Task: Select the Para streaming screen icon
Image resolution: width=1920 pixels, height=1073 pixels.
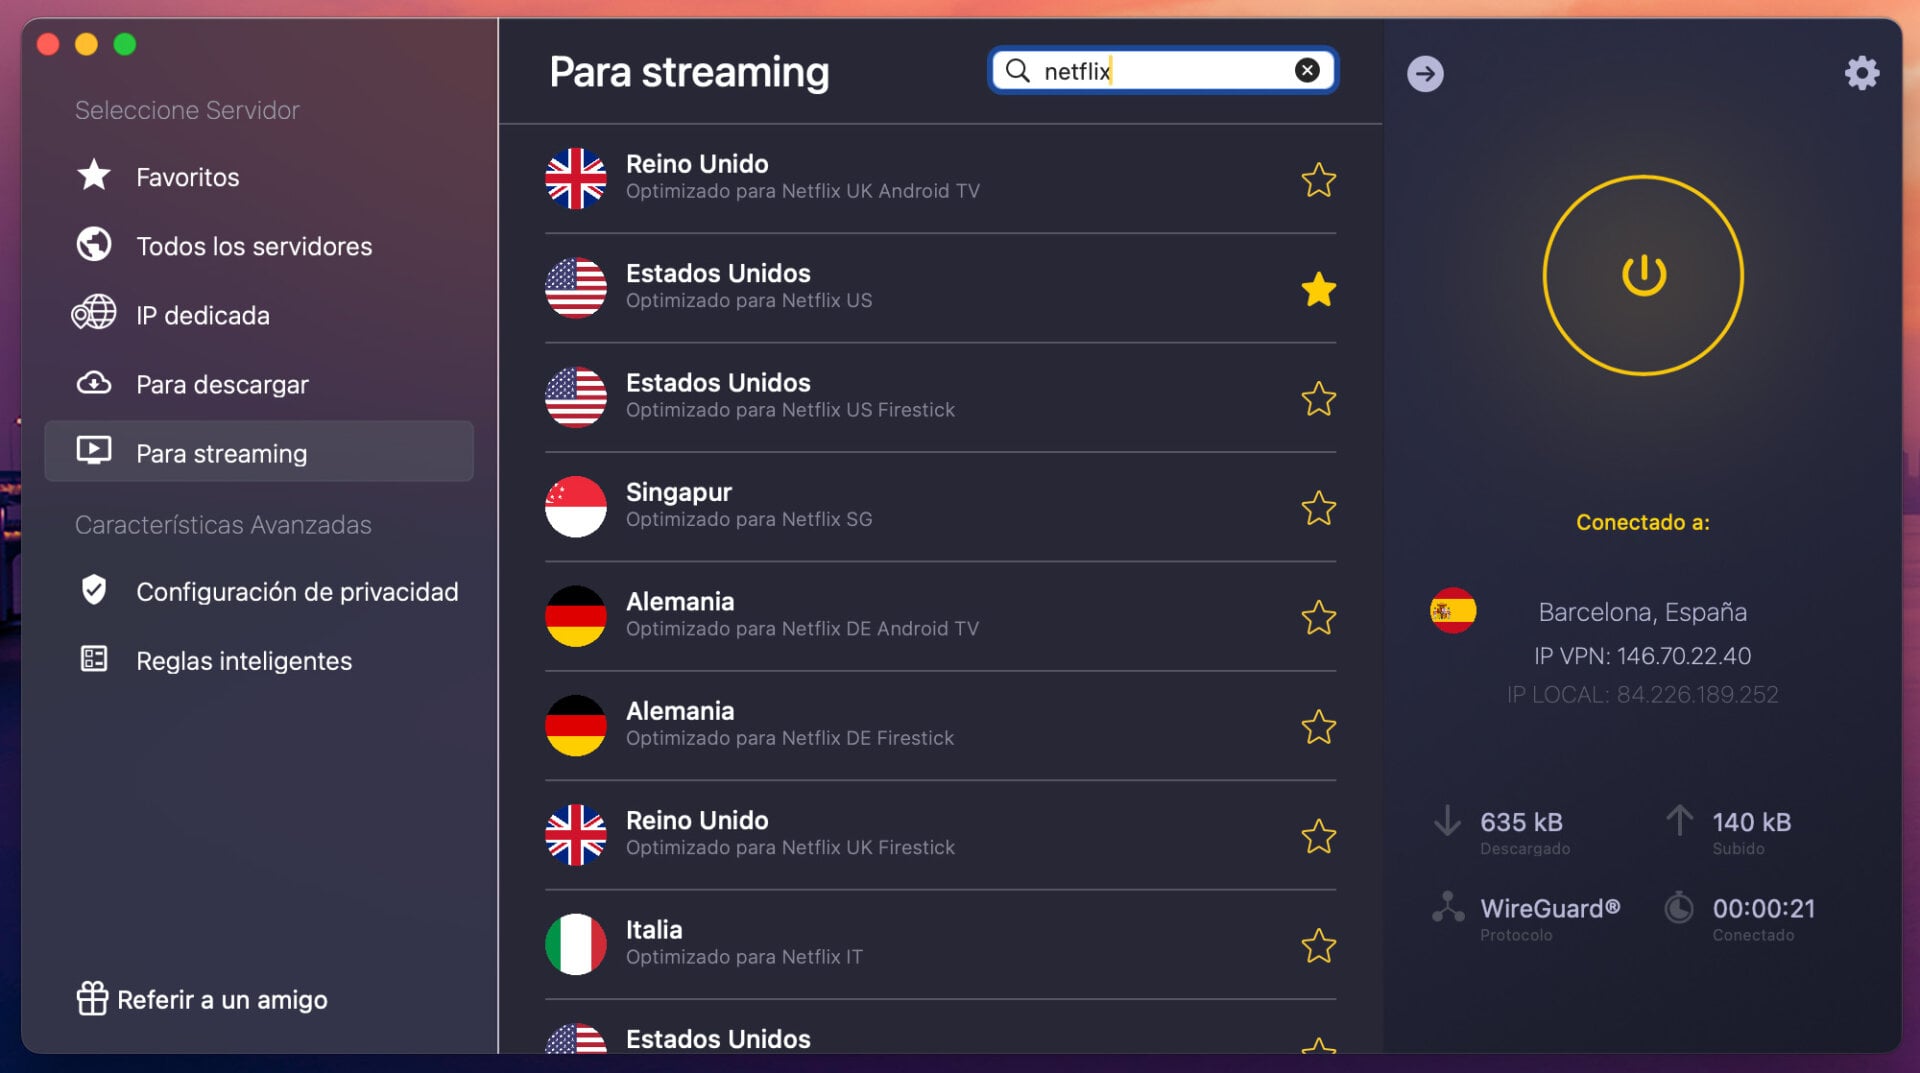Action: [93, 452]
